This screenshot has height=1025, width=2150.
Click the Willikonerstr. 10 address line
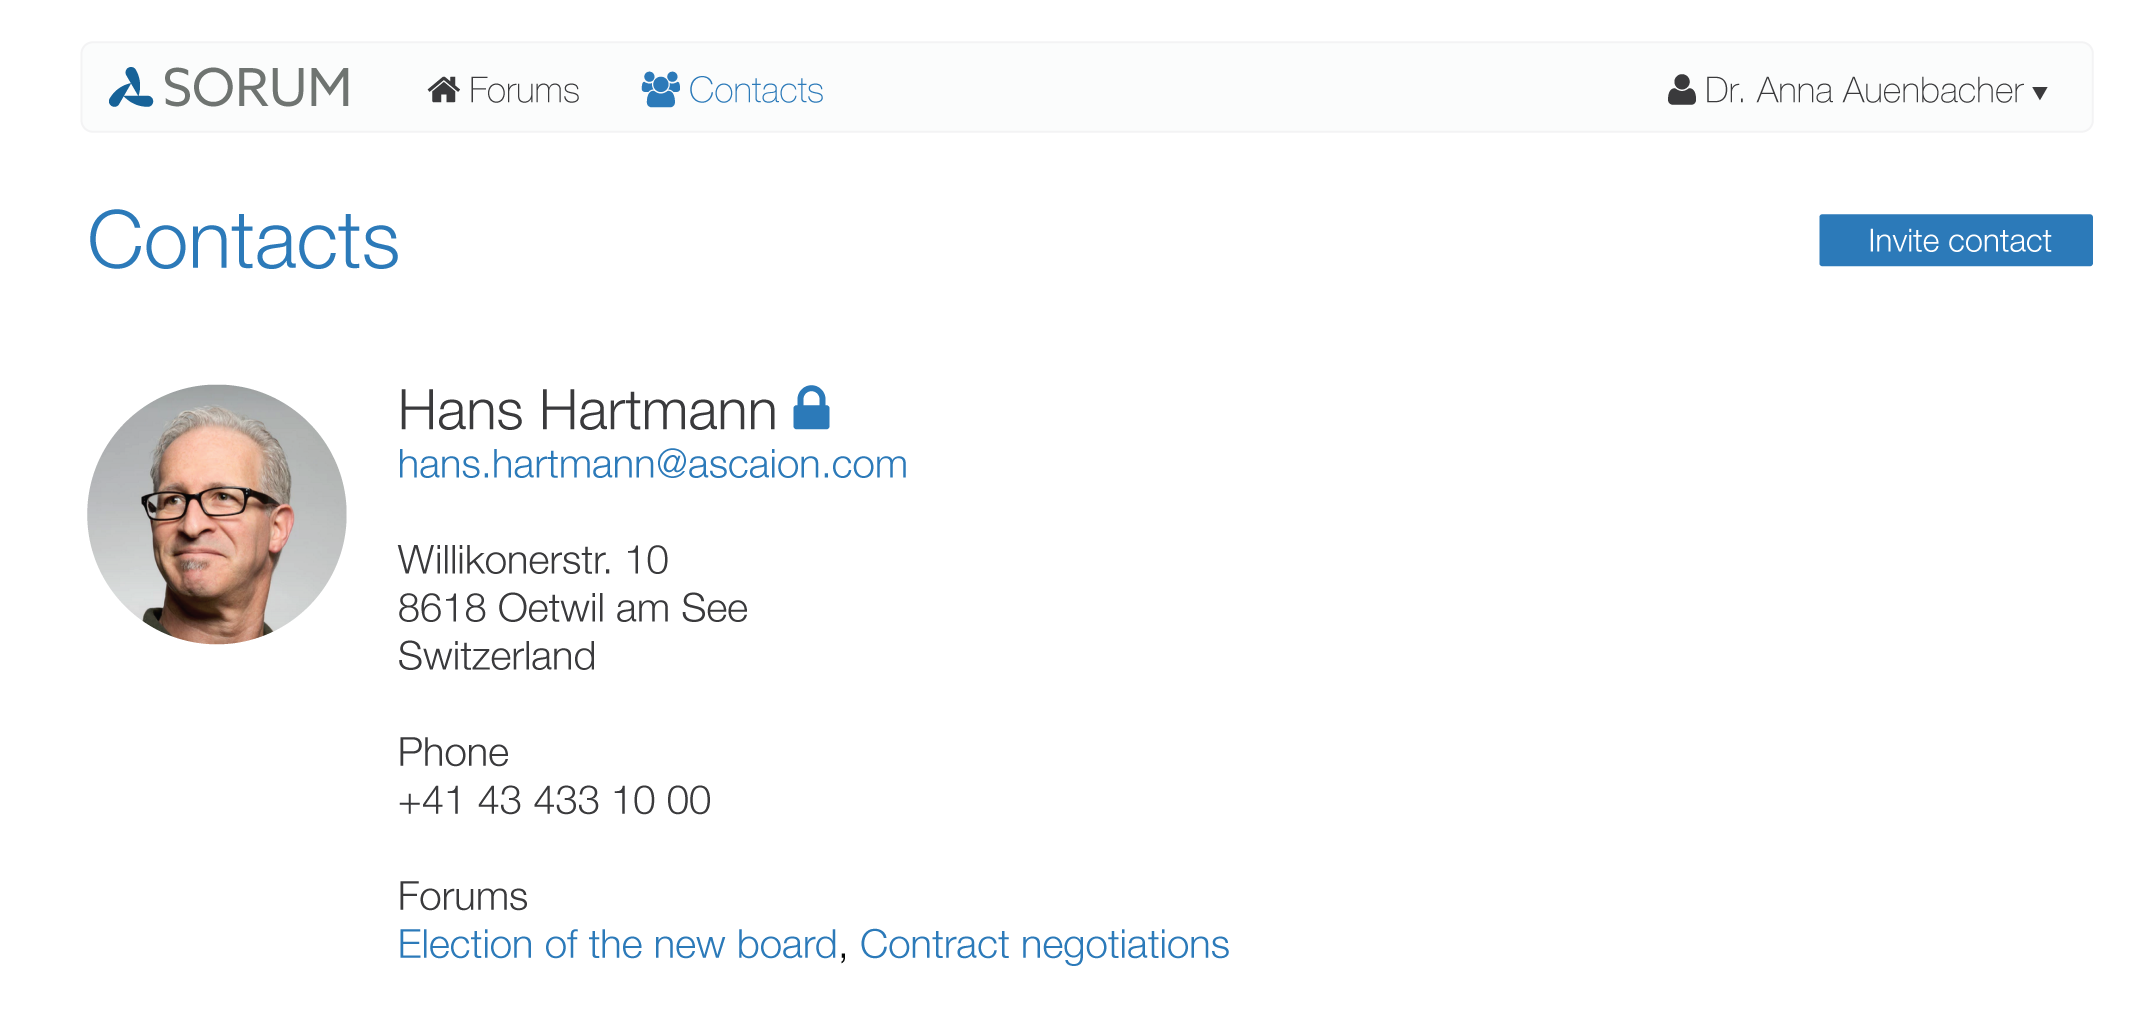coord(533,560)
